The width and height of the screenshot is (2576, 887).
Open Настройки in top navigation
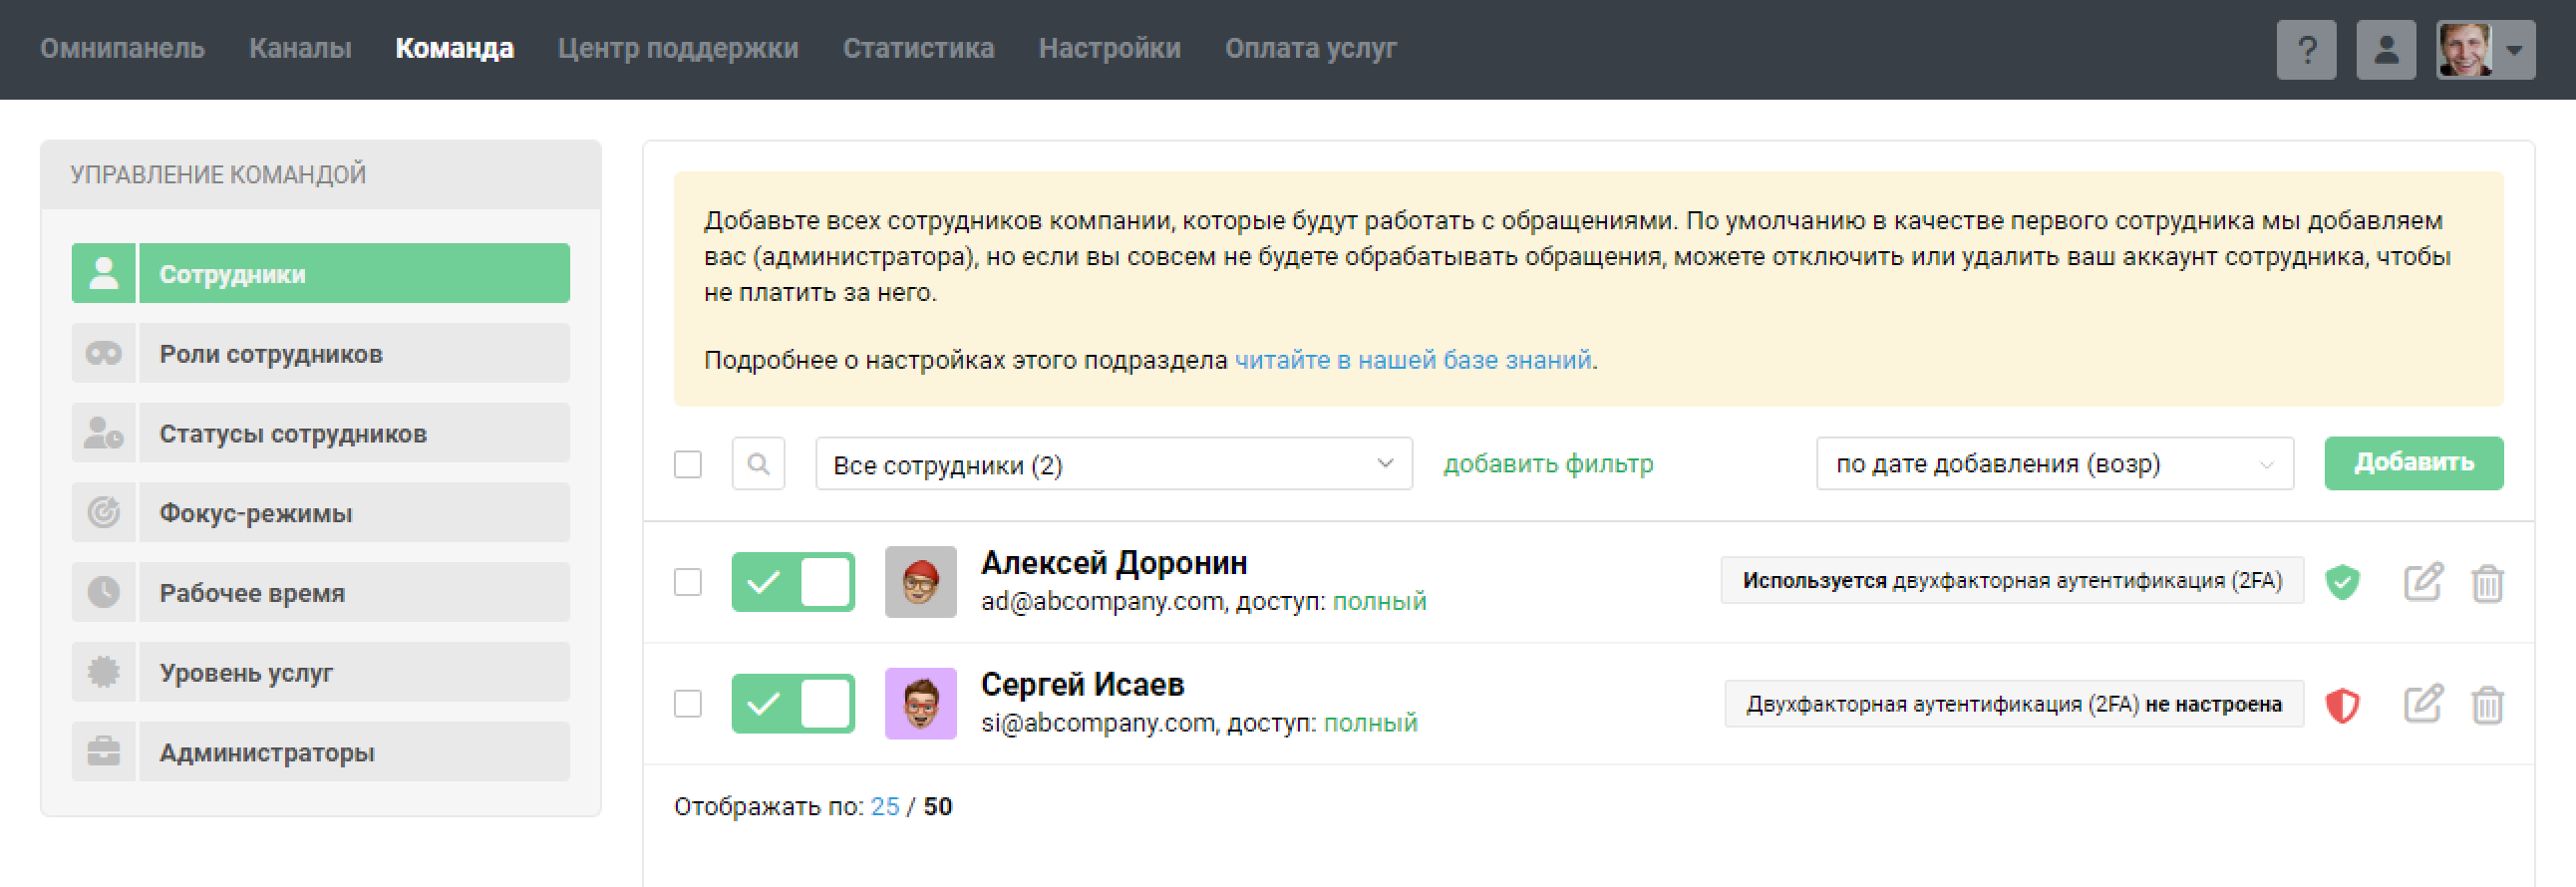[x=1109, y=48]
